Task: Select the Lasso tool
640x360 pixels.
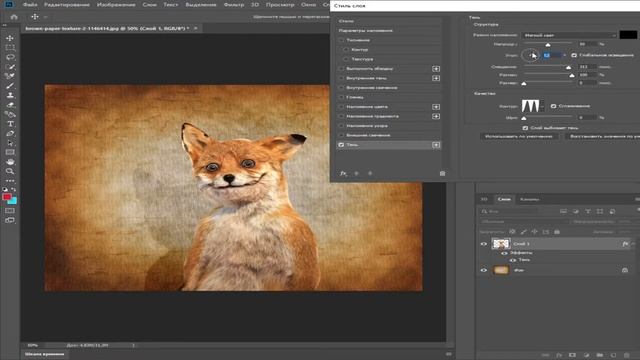Action: click(10, 57)
